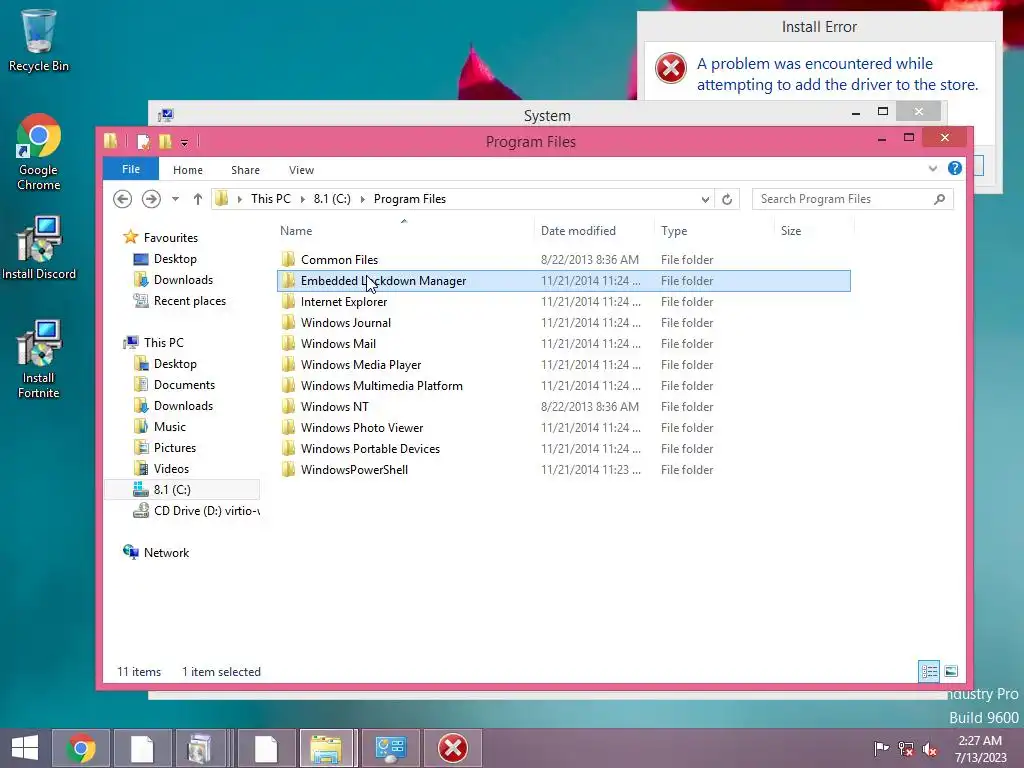This screenshot has height=768, width=1024.
Task: Expand the This PC breadcrumb arrow
Action: pyautogui.click(x=302, y=199)
